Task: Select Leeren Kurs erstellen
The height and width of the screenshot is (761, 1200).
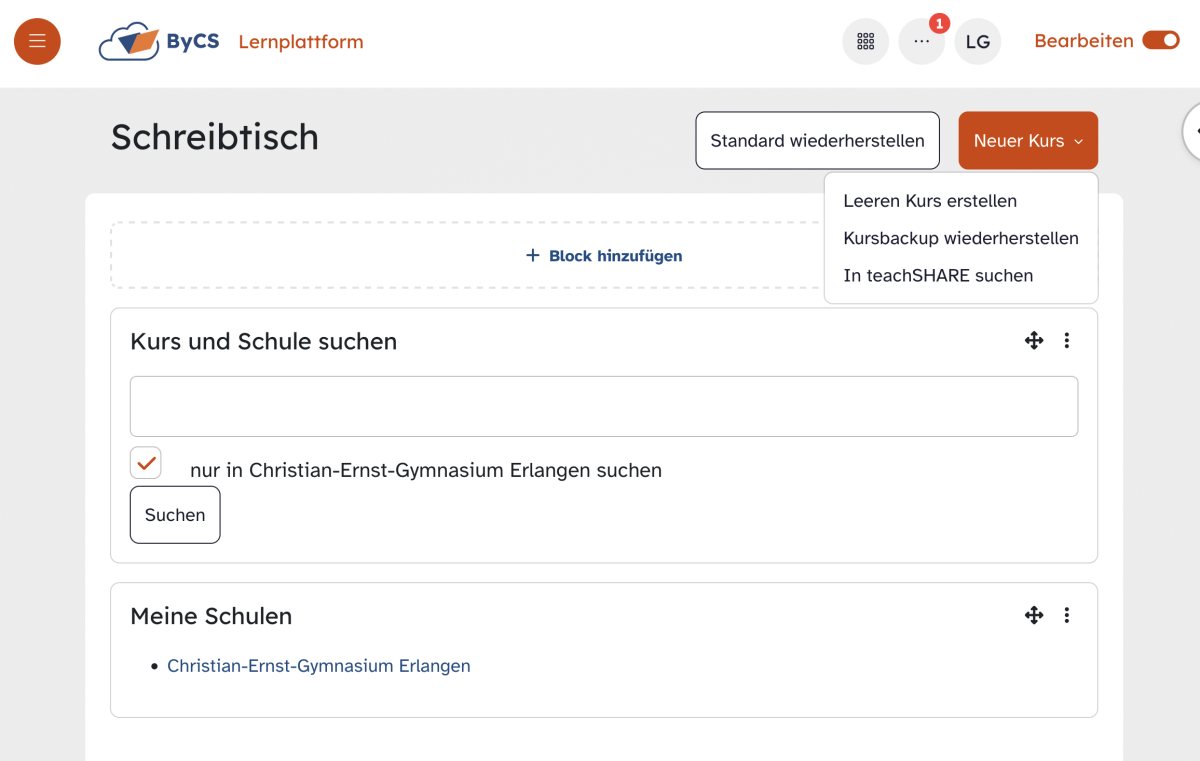Action: (x=930, y=201)
